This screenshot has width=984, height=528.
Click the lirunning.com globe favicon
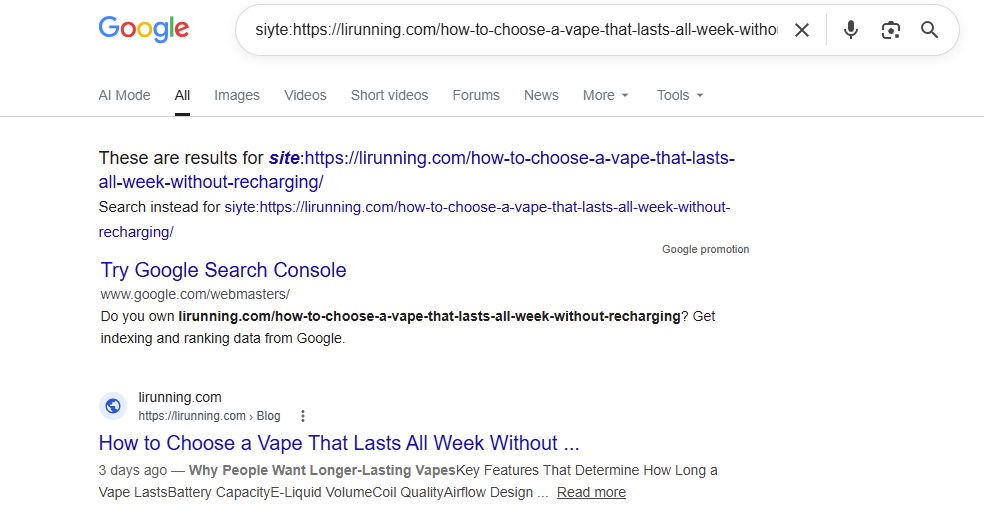click(113, 406)
